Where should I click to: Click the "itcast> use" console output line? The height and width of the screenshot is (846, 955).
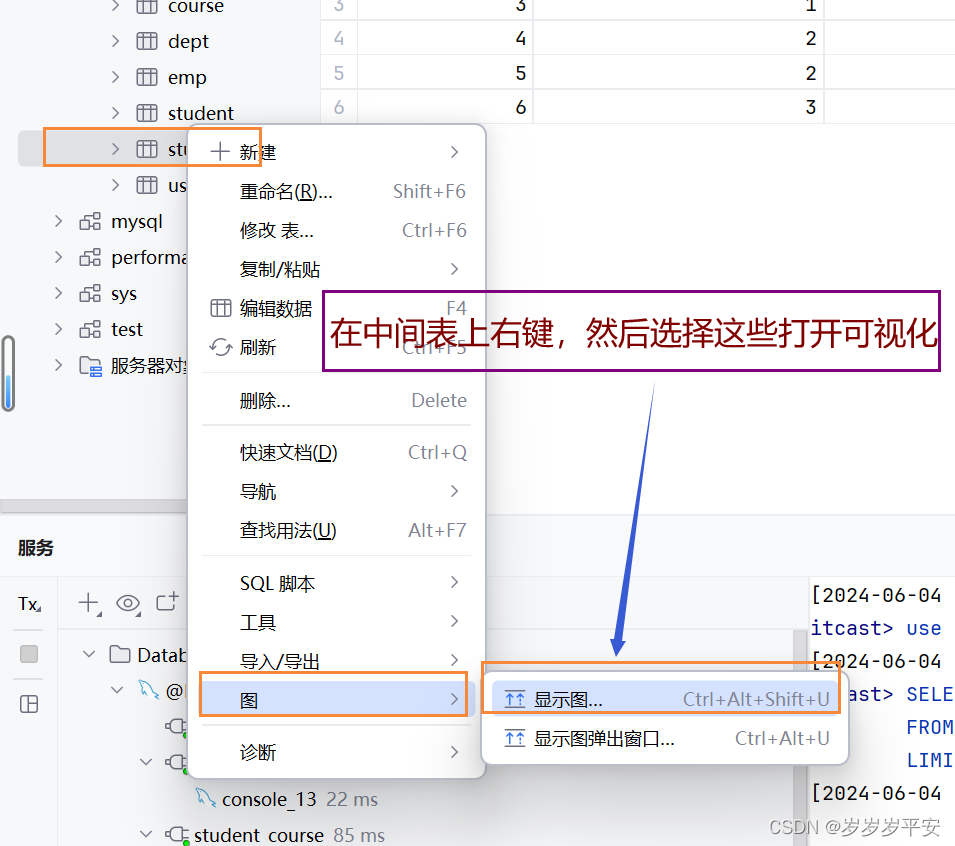[876, 628]
